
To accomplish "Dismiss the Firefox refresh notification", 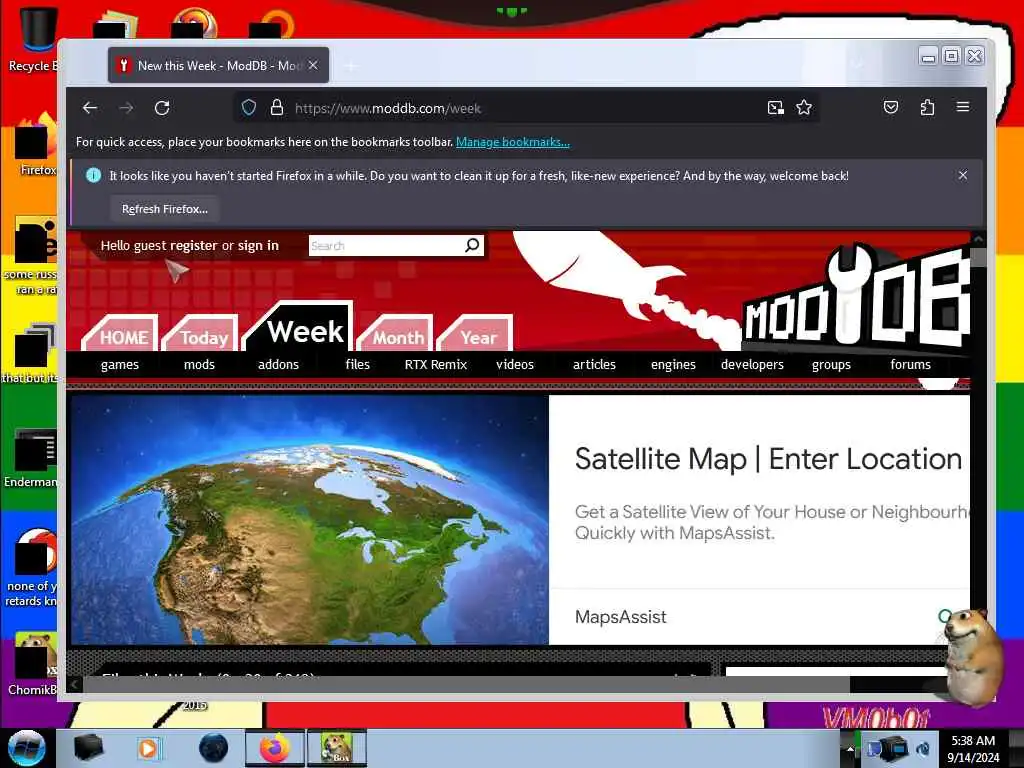I will point(963,175).
